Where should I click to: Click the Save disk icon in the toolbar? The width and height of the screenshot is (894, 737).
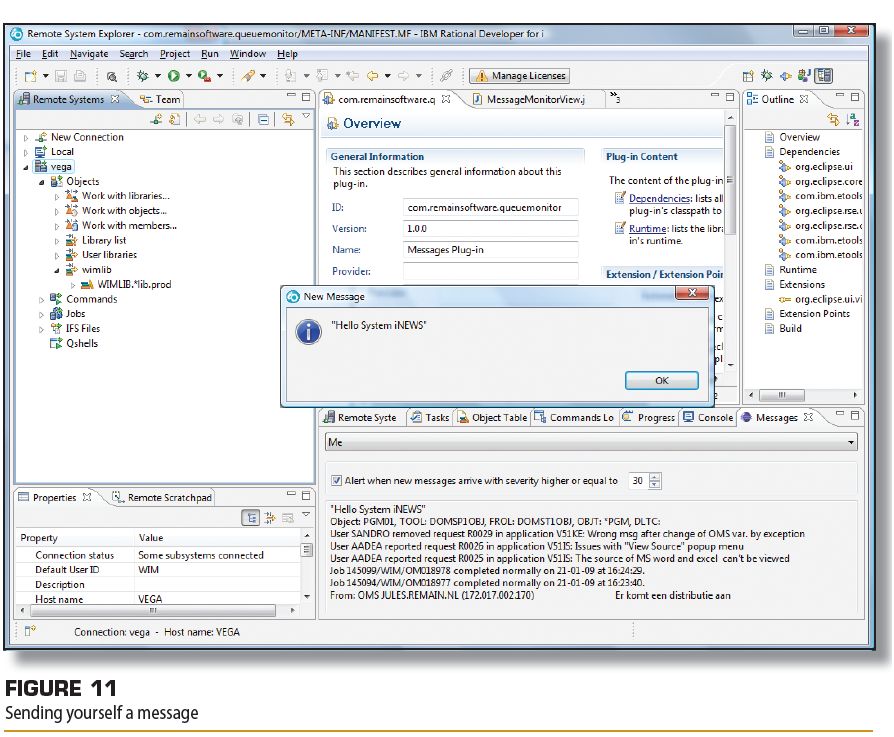61,76
